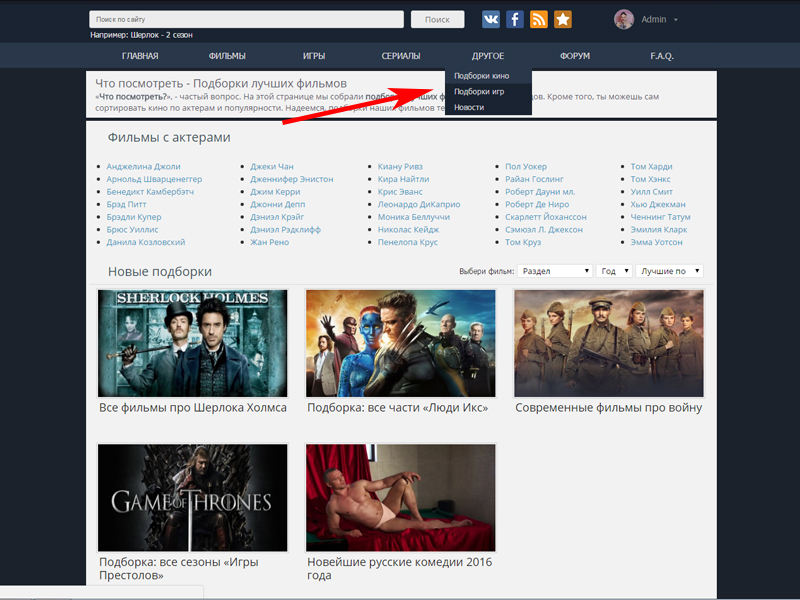Screen dimensions: 800x600
Task: Open Роберт Дауни мл. actor link
Action: tap(540, 192)
